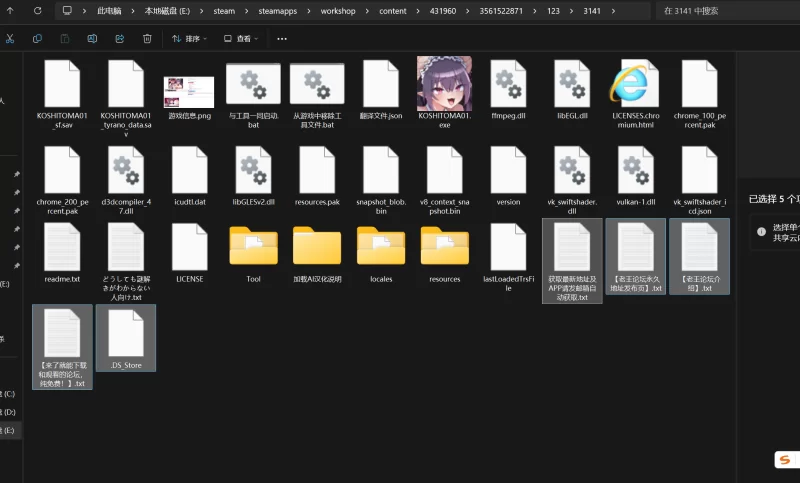Viewport: 800px width, 483px height.
Task: Click '431960' in the address breadcrumb
Action: click(x=443, y=11)
